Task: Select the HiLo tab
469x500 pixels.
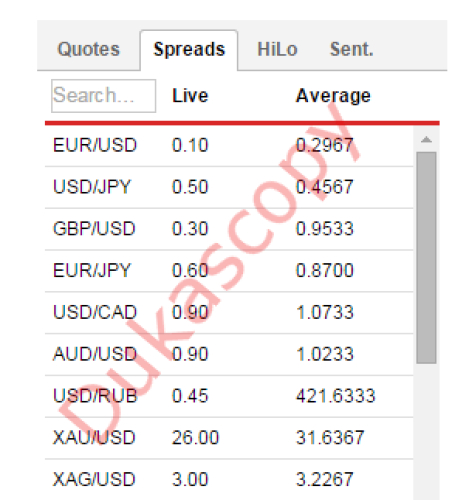Action: coord(277,49)
